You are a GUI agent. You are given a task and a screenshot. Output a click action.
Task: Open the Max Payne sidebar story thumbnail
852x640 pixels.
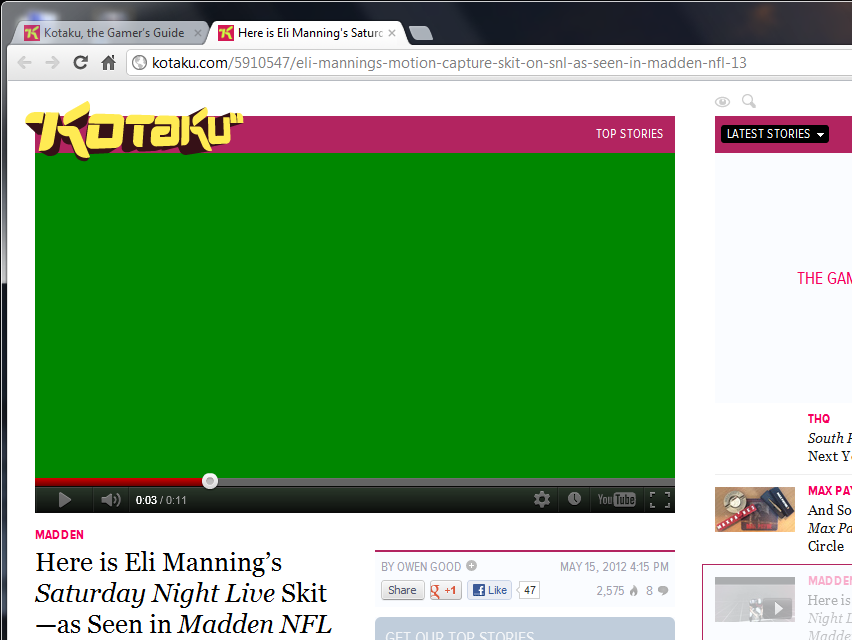755,509
